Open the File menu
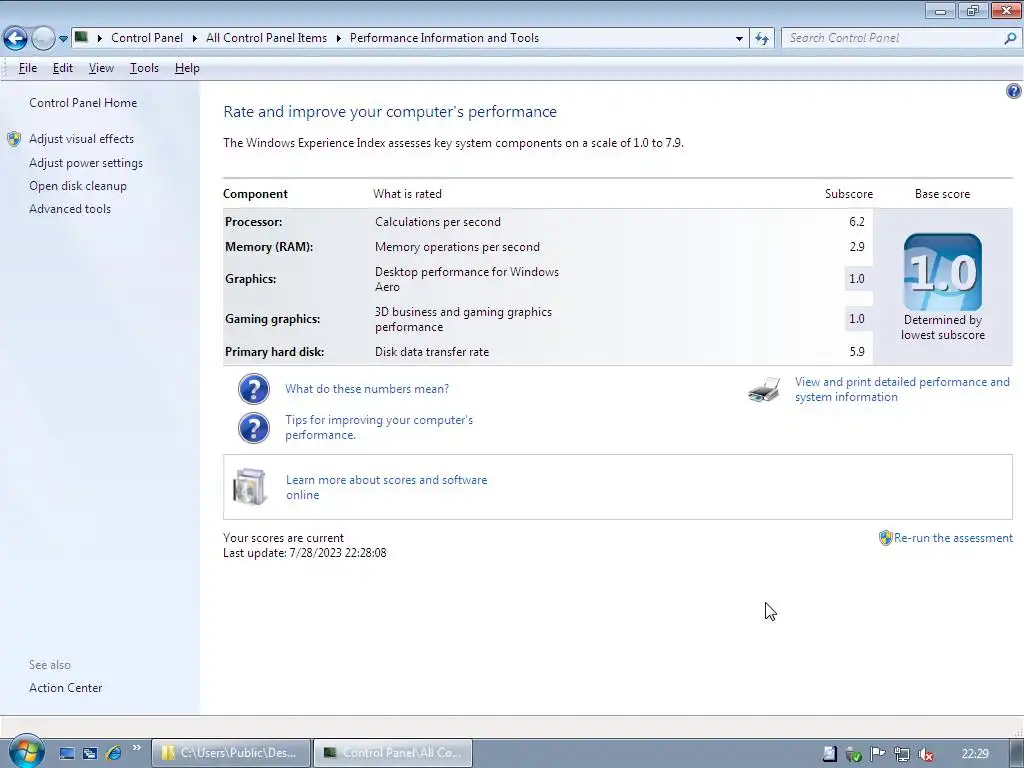This screenshot has height=768, width=1024. point(27,68)
